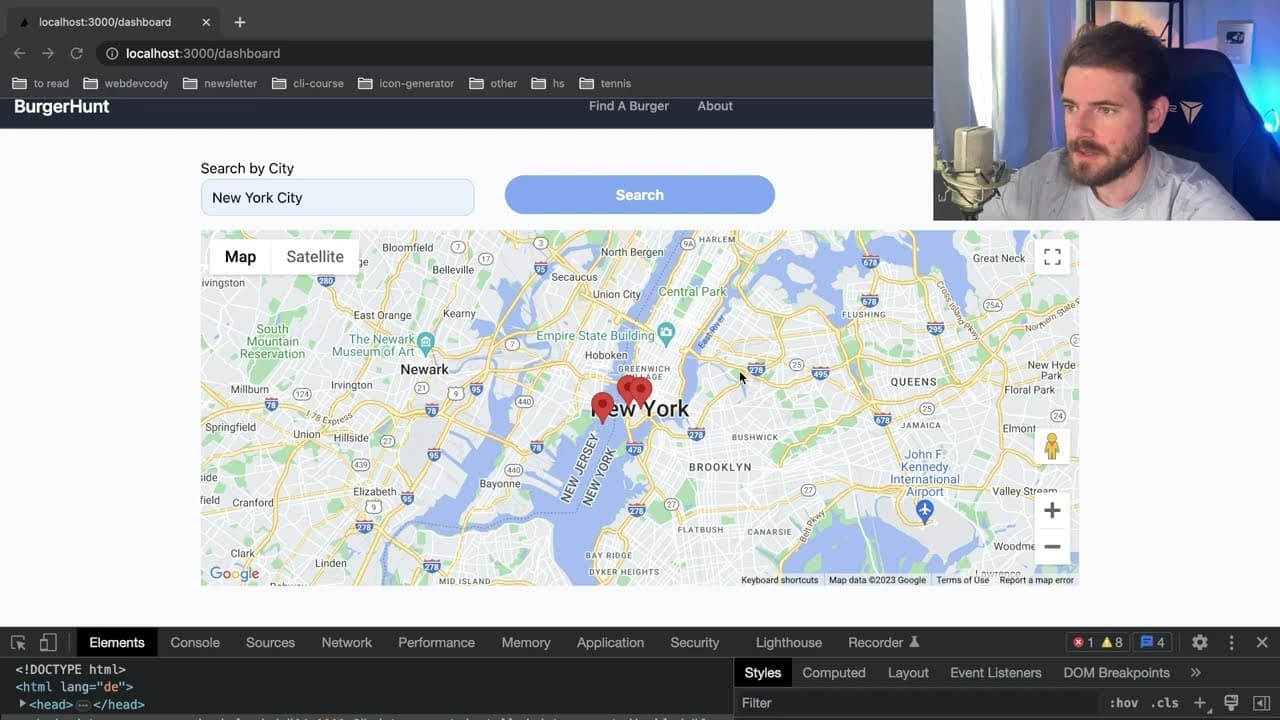
Task: Click the Empire State Building map pin
Action: click(x=667, y=333)
